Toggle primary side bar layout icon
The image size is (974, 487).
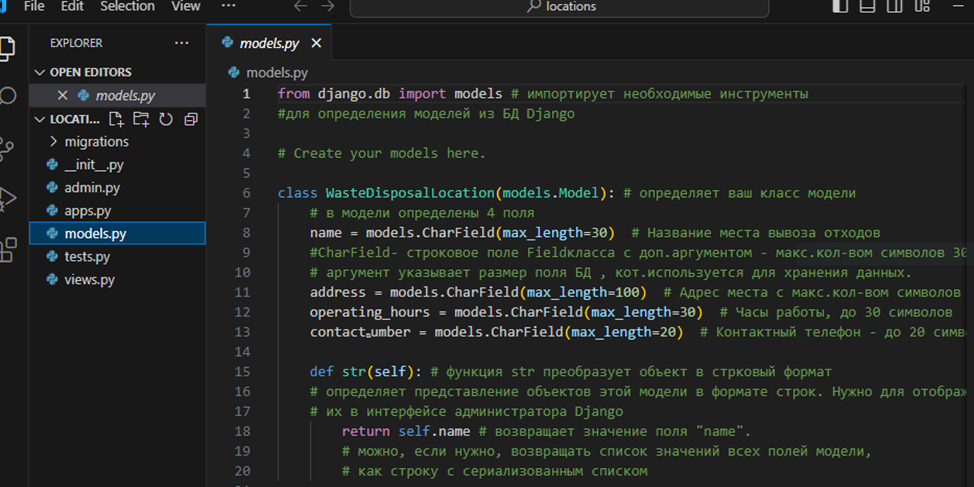(840, 6)
